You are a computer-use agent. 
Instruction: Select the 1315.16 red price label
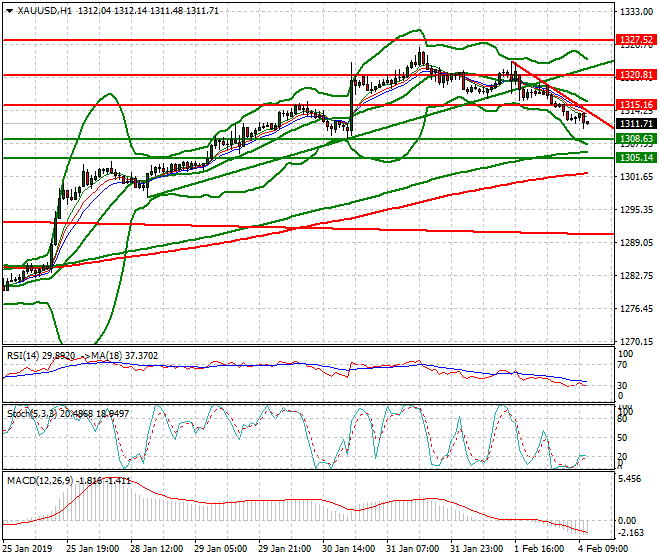tap(636, 104)
